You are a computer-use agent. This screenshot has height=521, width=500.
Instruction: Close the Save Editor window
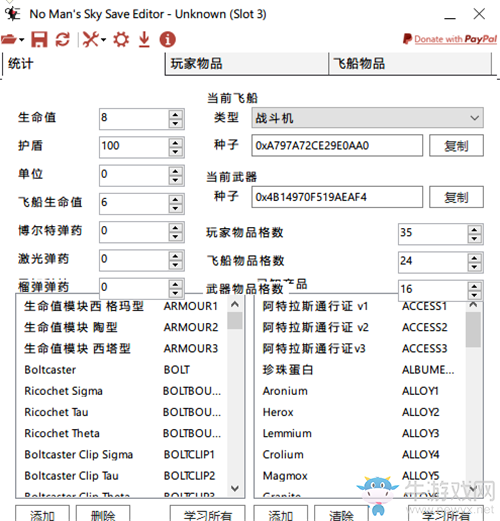pyautogui.click(x=479, y=14)
